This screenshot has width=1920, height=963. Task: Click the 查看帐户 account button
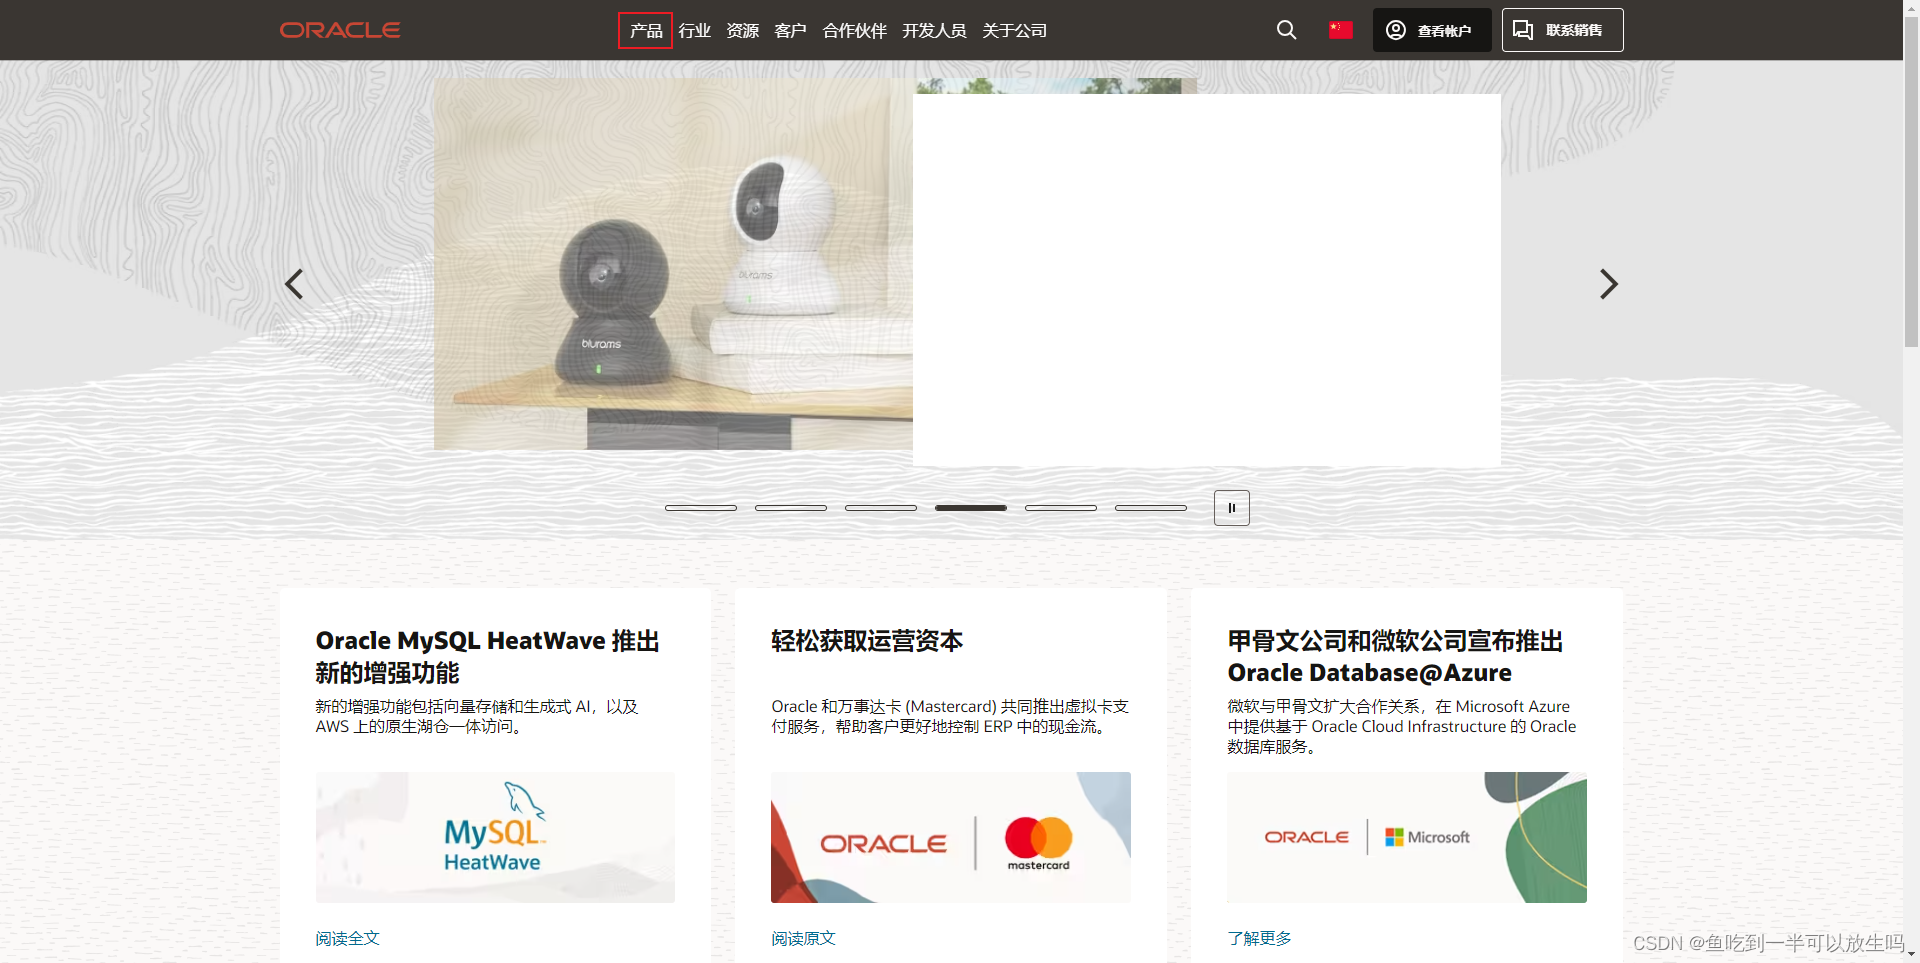click(x=1431, y=30)
